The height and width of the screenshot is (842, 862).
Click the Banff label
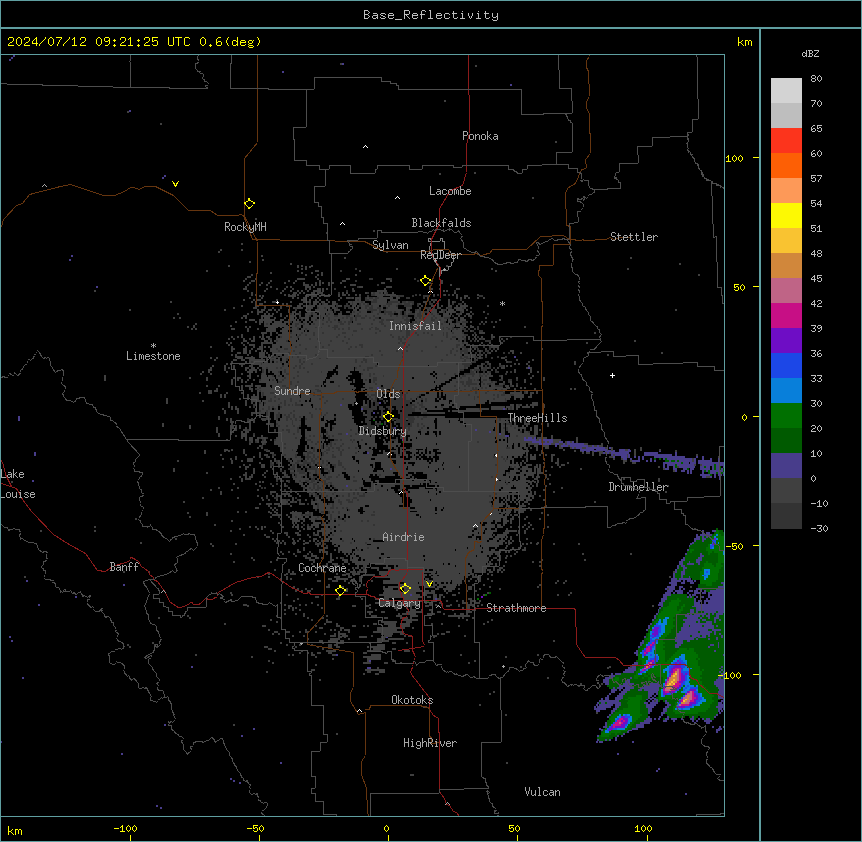tap(124, 567)
